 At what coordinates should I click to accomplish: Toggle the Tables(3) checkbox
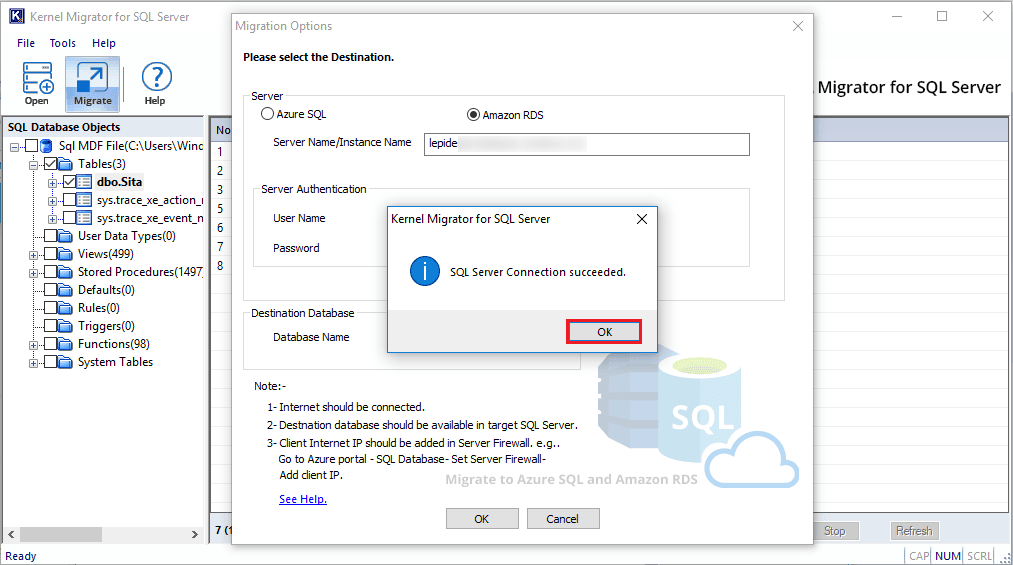click(50, 164)
